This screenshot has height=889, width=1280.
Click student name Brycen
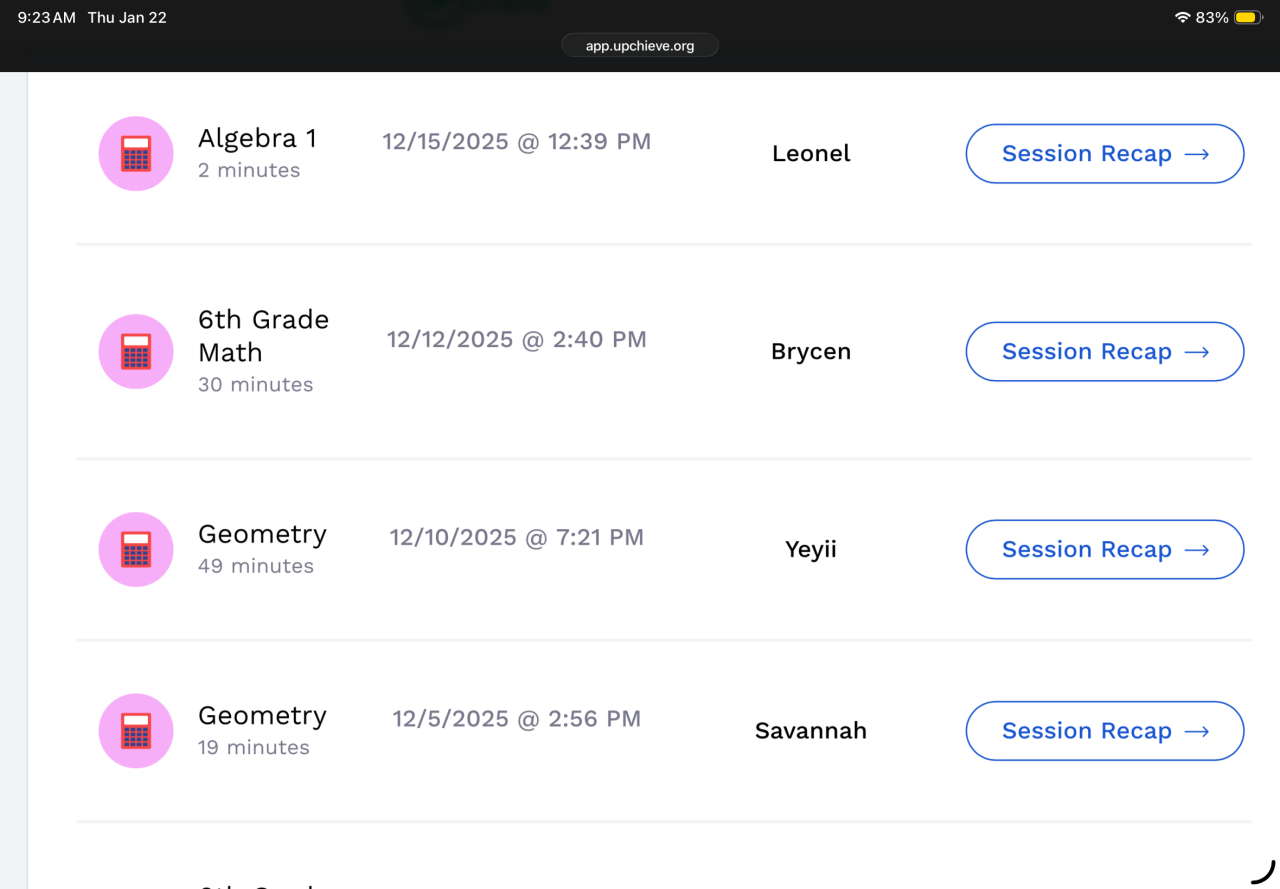(x=811, y=352)
